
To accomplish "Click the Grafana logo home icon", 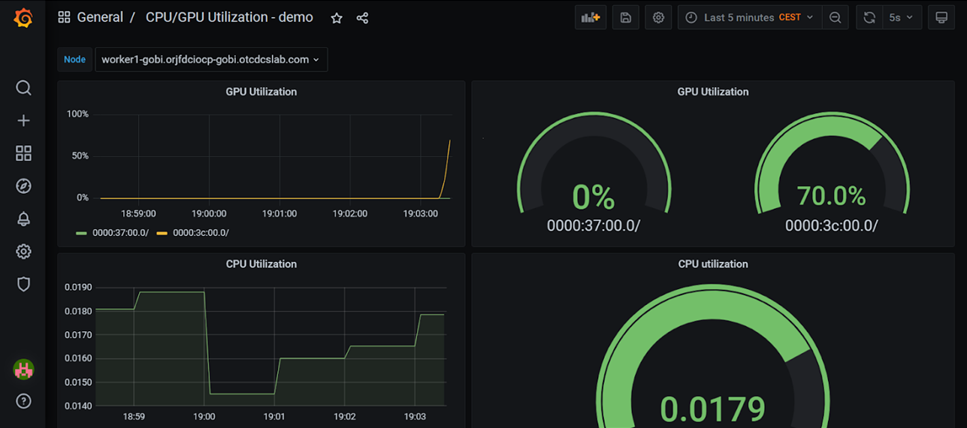I will click(x=22, y=17).
